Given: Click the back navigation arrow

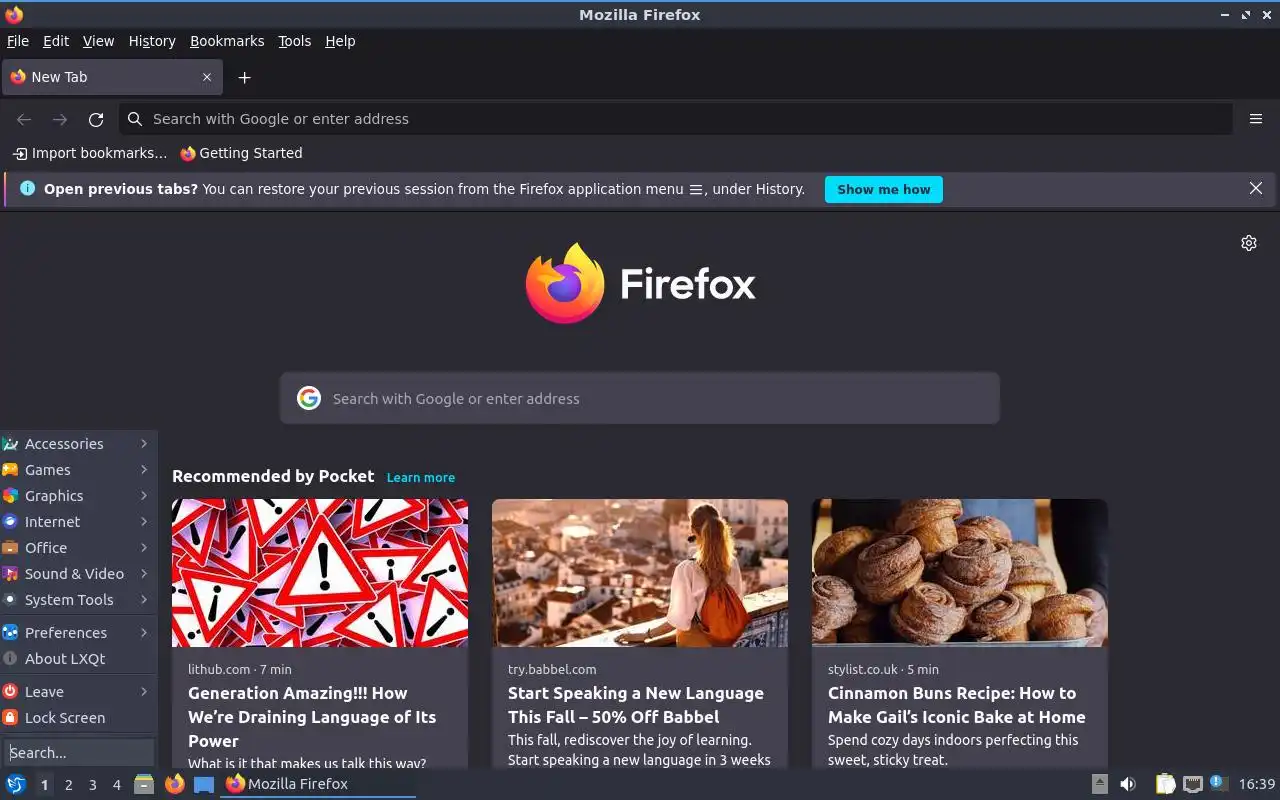Looking at the screenshot, I should point(24,119).
